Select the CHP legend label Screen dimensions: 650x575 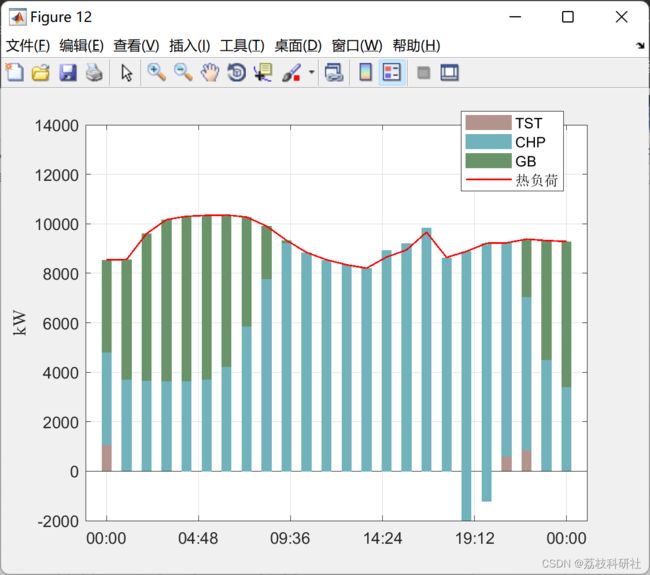530,142
